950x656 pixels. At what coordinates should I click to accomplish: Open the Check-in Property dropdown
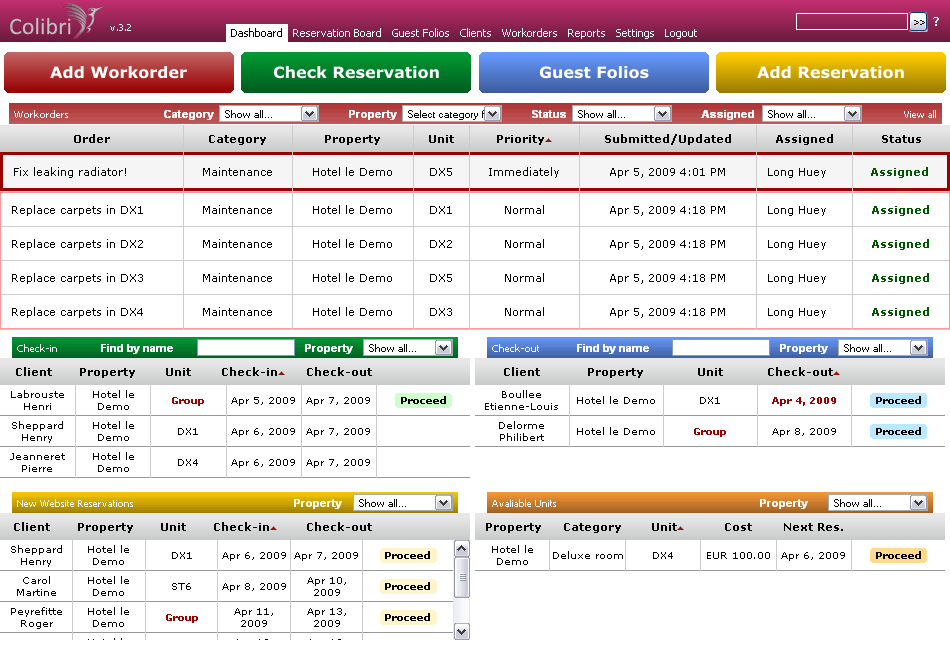[x=408, y=348]
